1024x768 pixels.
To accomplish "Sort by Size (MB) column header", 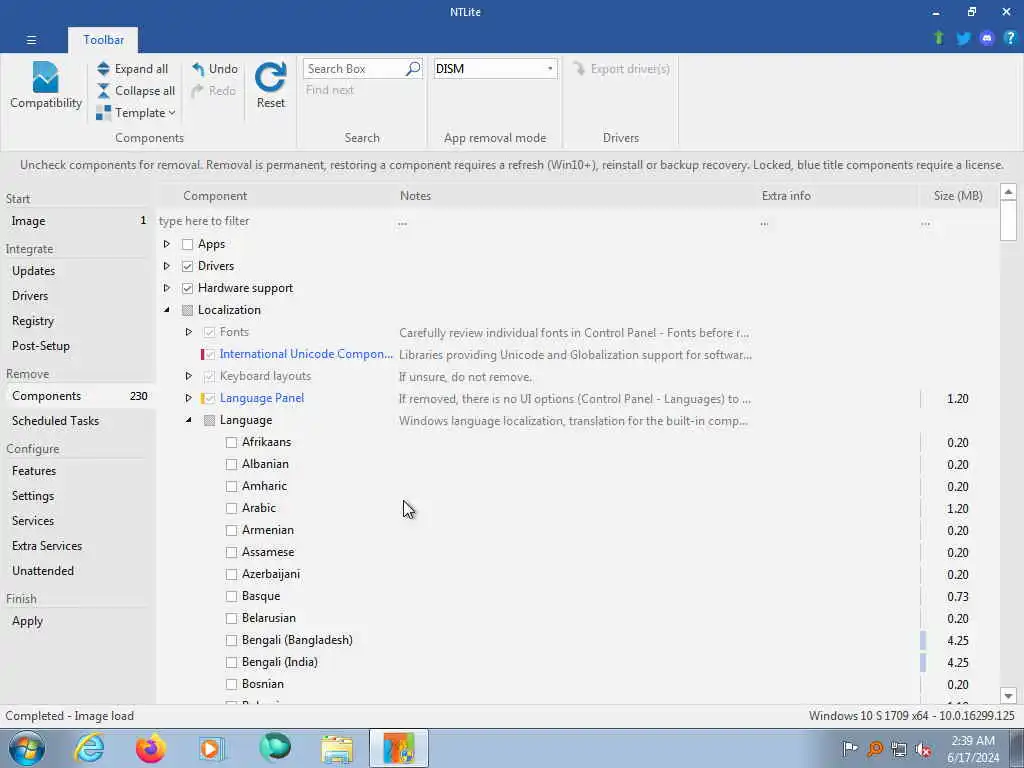I will coord(958,196).
